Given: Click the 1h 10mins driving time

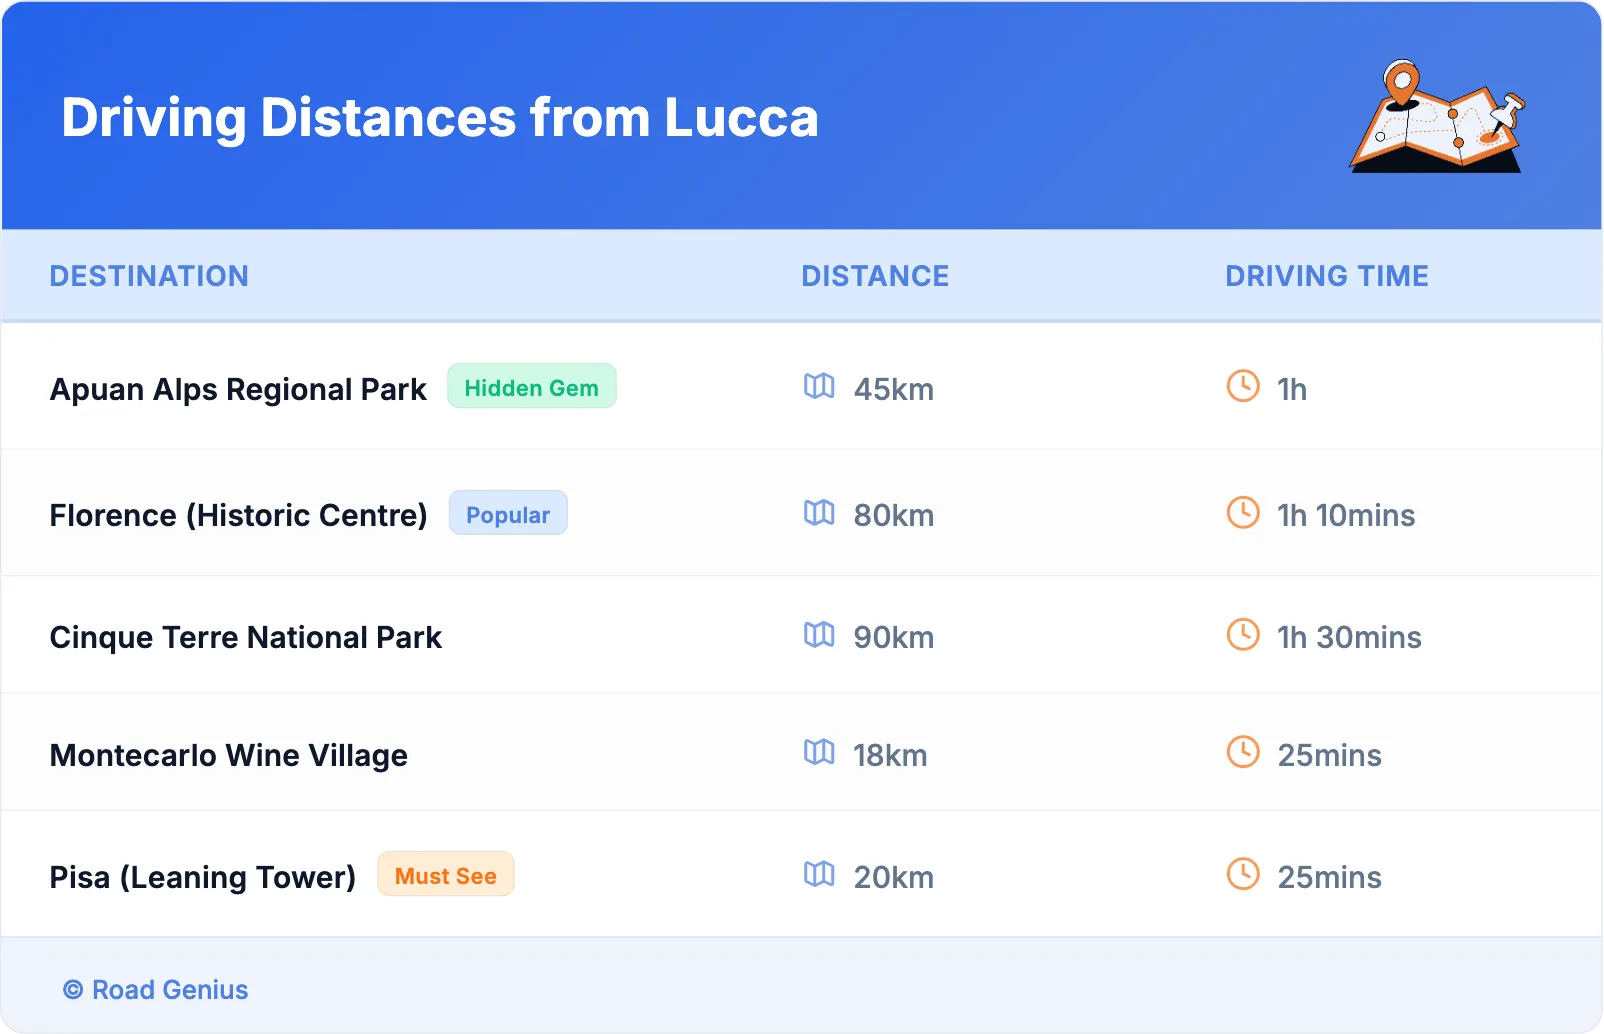Looking at the screenshot, I should [1346, 515].
